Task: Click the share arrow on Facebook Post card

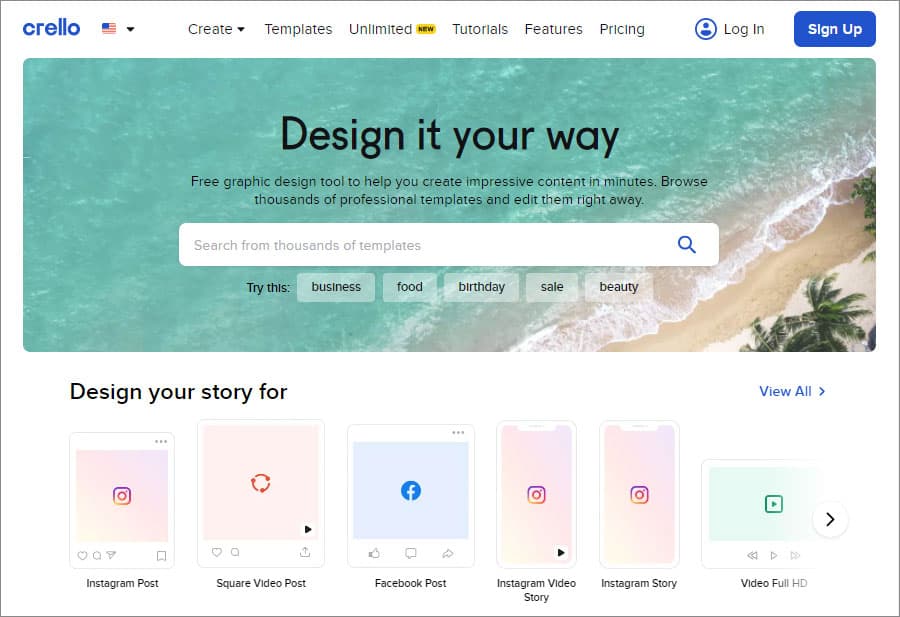Action: (x=448, y=553)
